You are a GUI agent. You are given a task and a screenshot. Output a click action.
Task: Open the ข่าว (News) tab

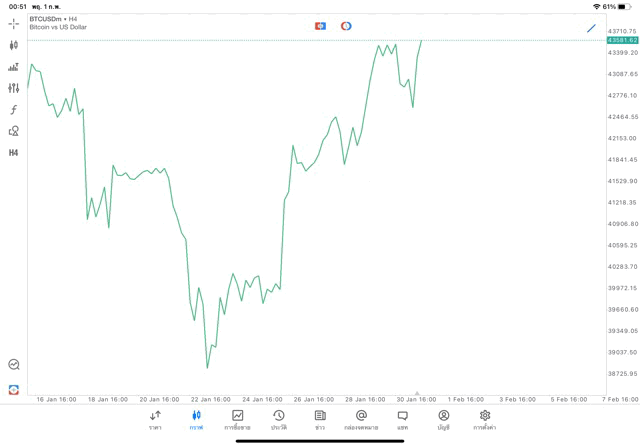tap(320, 419)
